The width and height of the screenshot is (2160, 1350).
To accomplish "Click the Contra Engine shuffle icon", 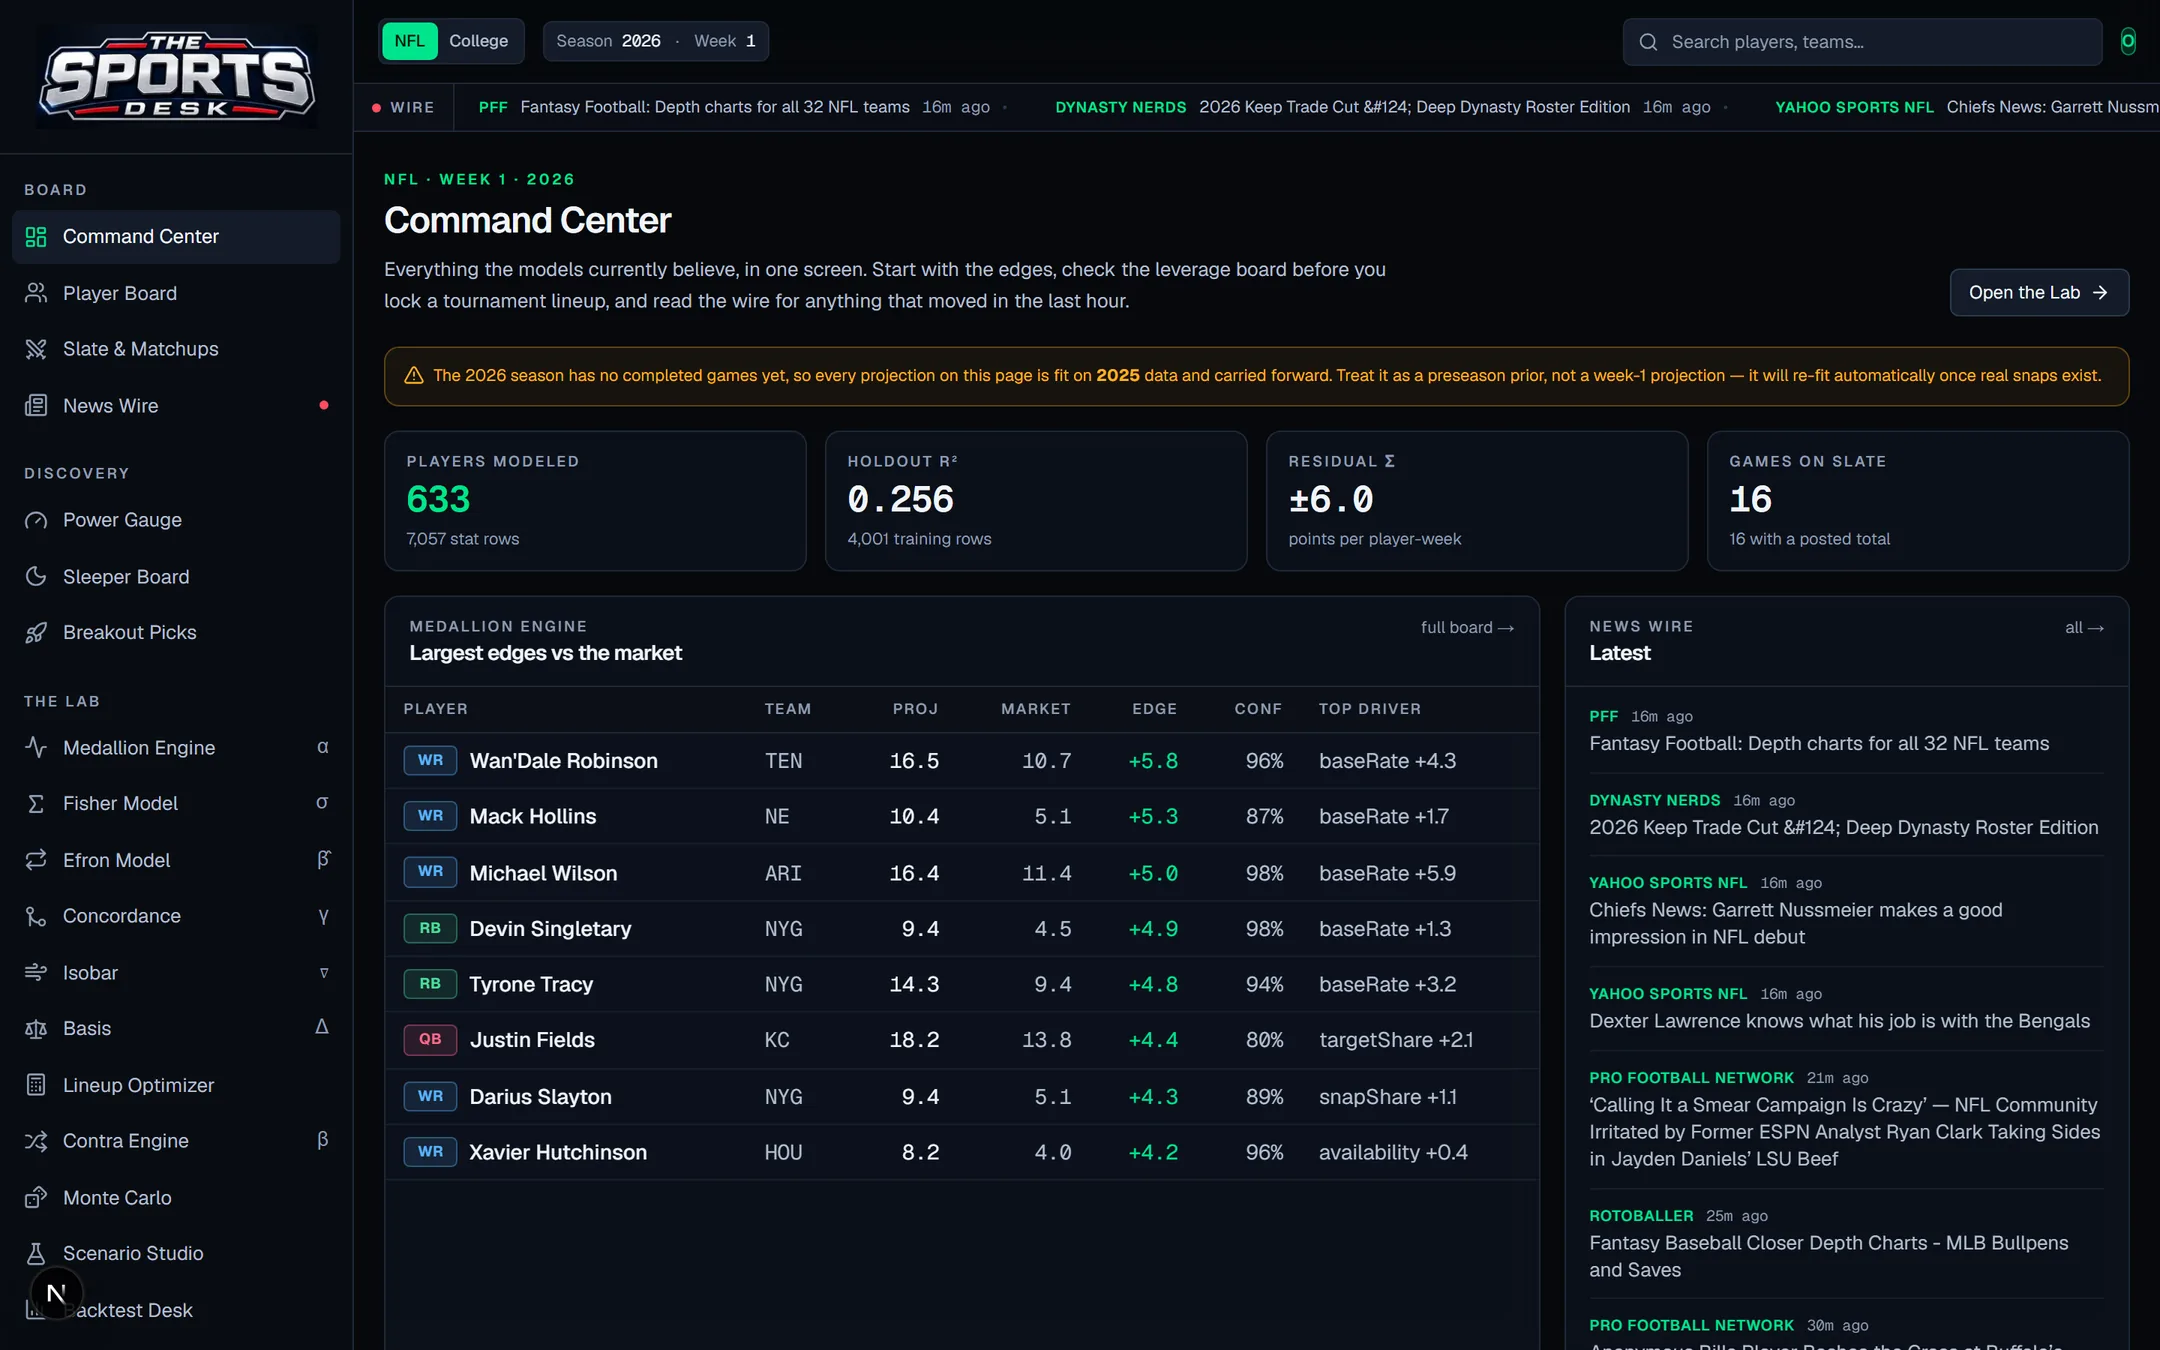I will coord(36,1141).
